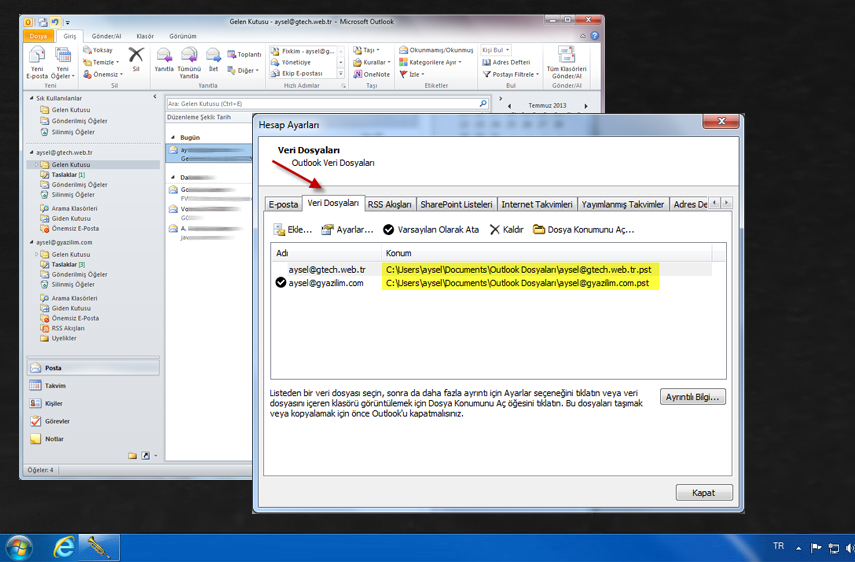
Task: Open the Posta navigation button
Action: coord(93,368)
